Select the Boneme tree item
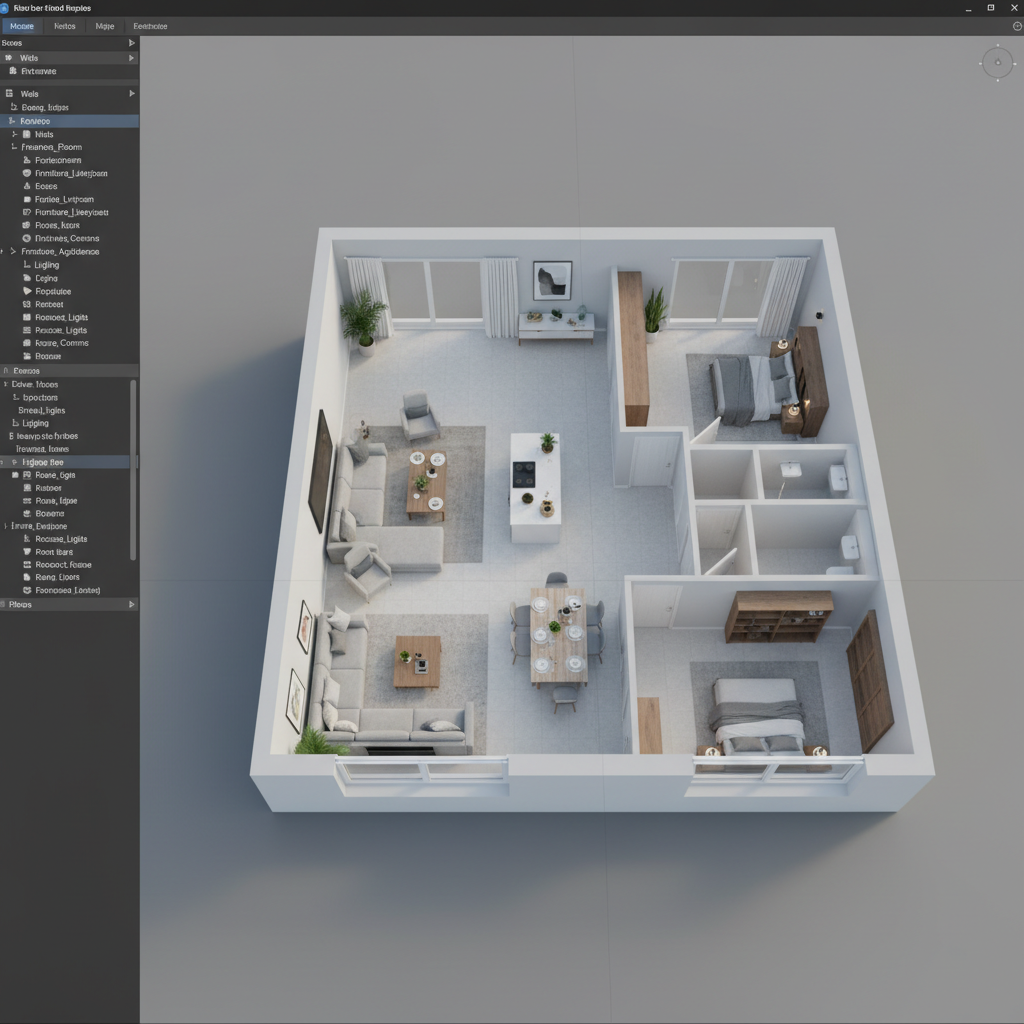The height and width of the screenshot is (1024, 1024). [x=50, y=513]
